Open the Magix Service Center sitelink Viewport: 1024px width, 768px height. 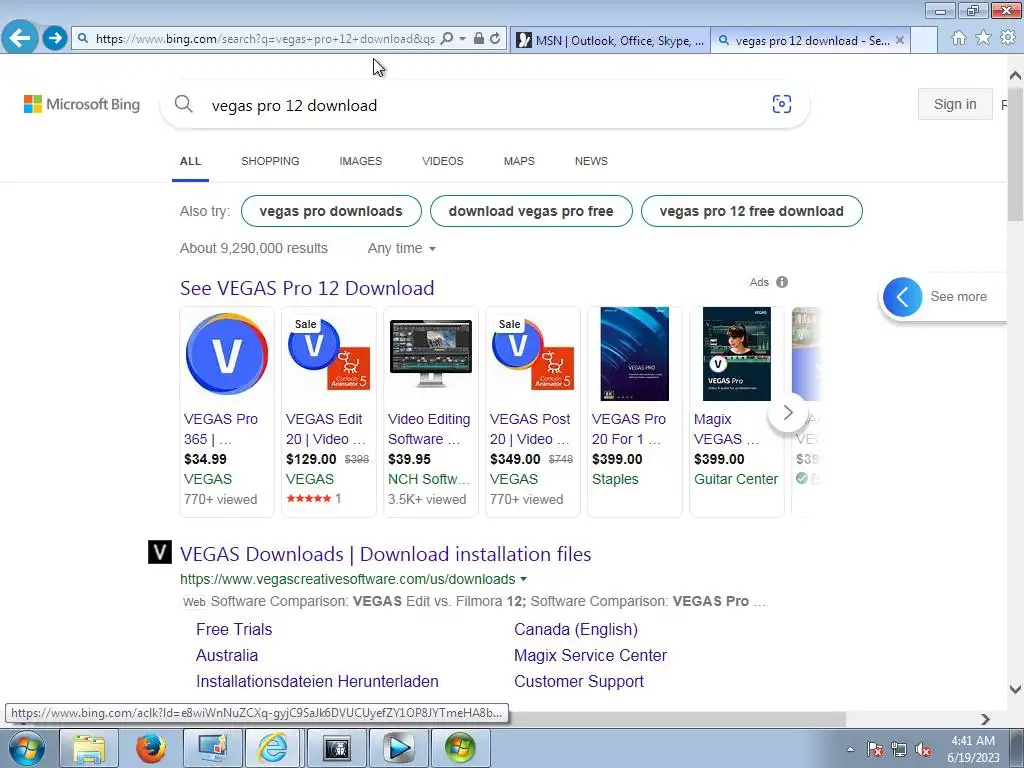pos(590,656)
